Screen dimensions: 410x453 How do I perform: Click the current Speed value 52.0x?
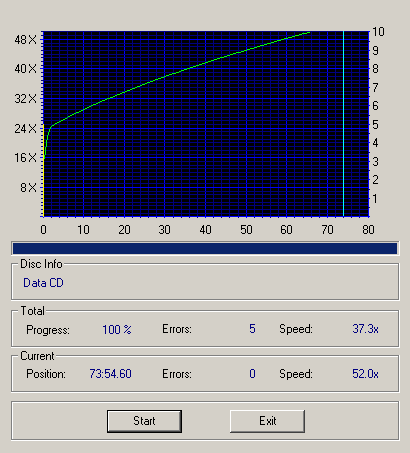pos(365,374)
